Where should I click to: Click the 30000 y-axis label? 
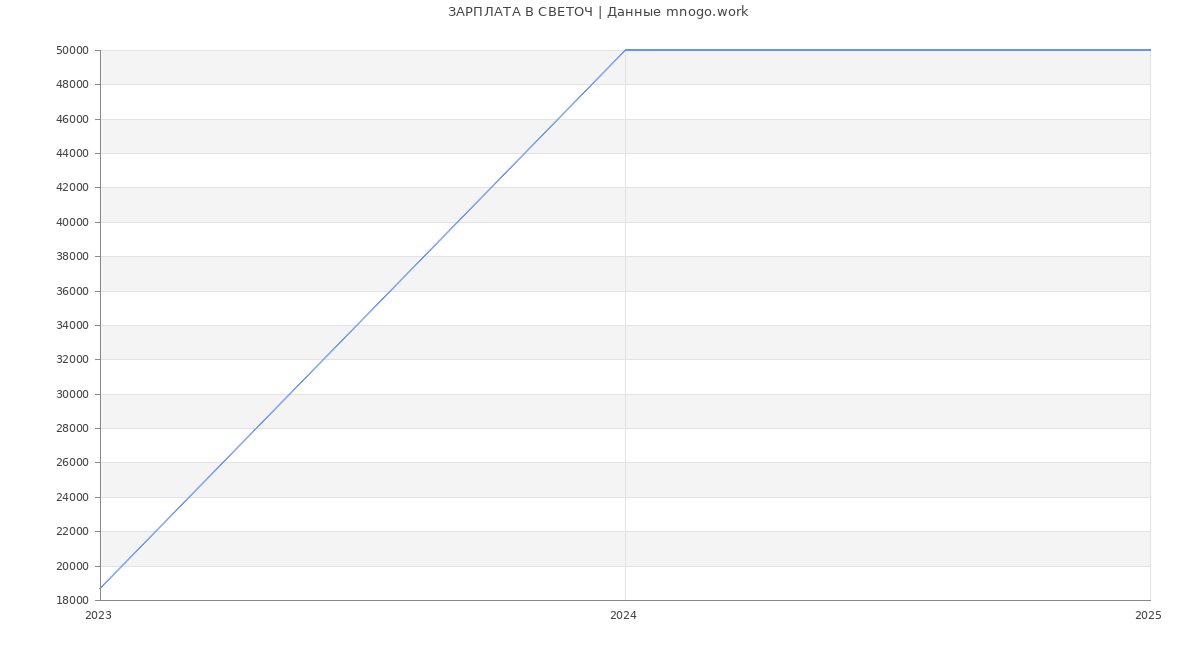point(72,395)
